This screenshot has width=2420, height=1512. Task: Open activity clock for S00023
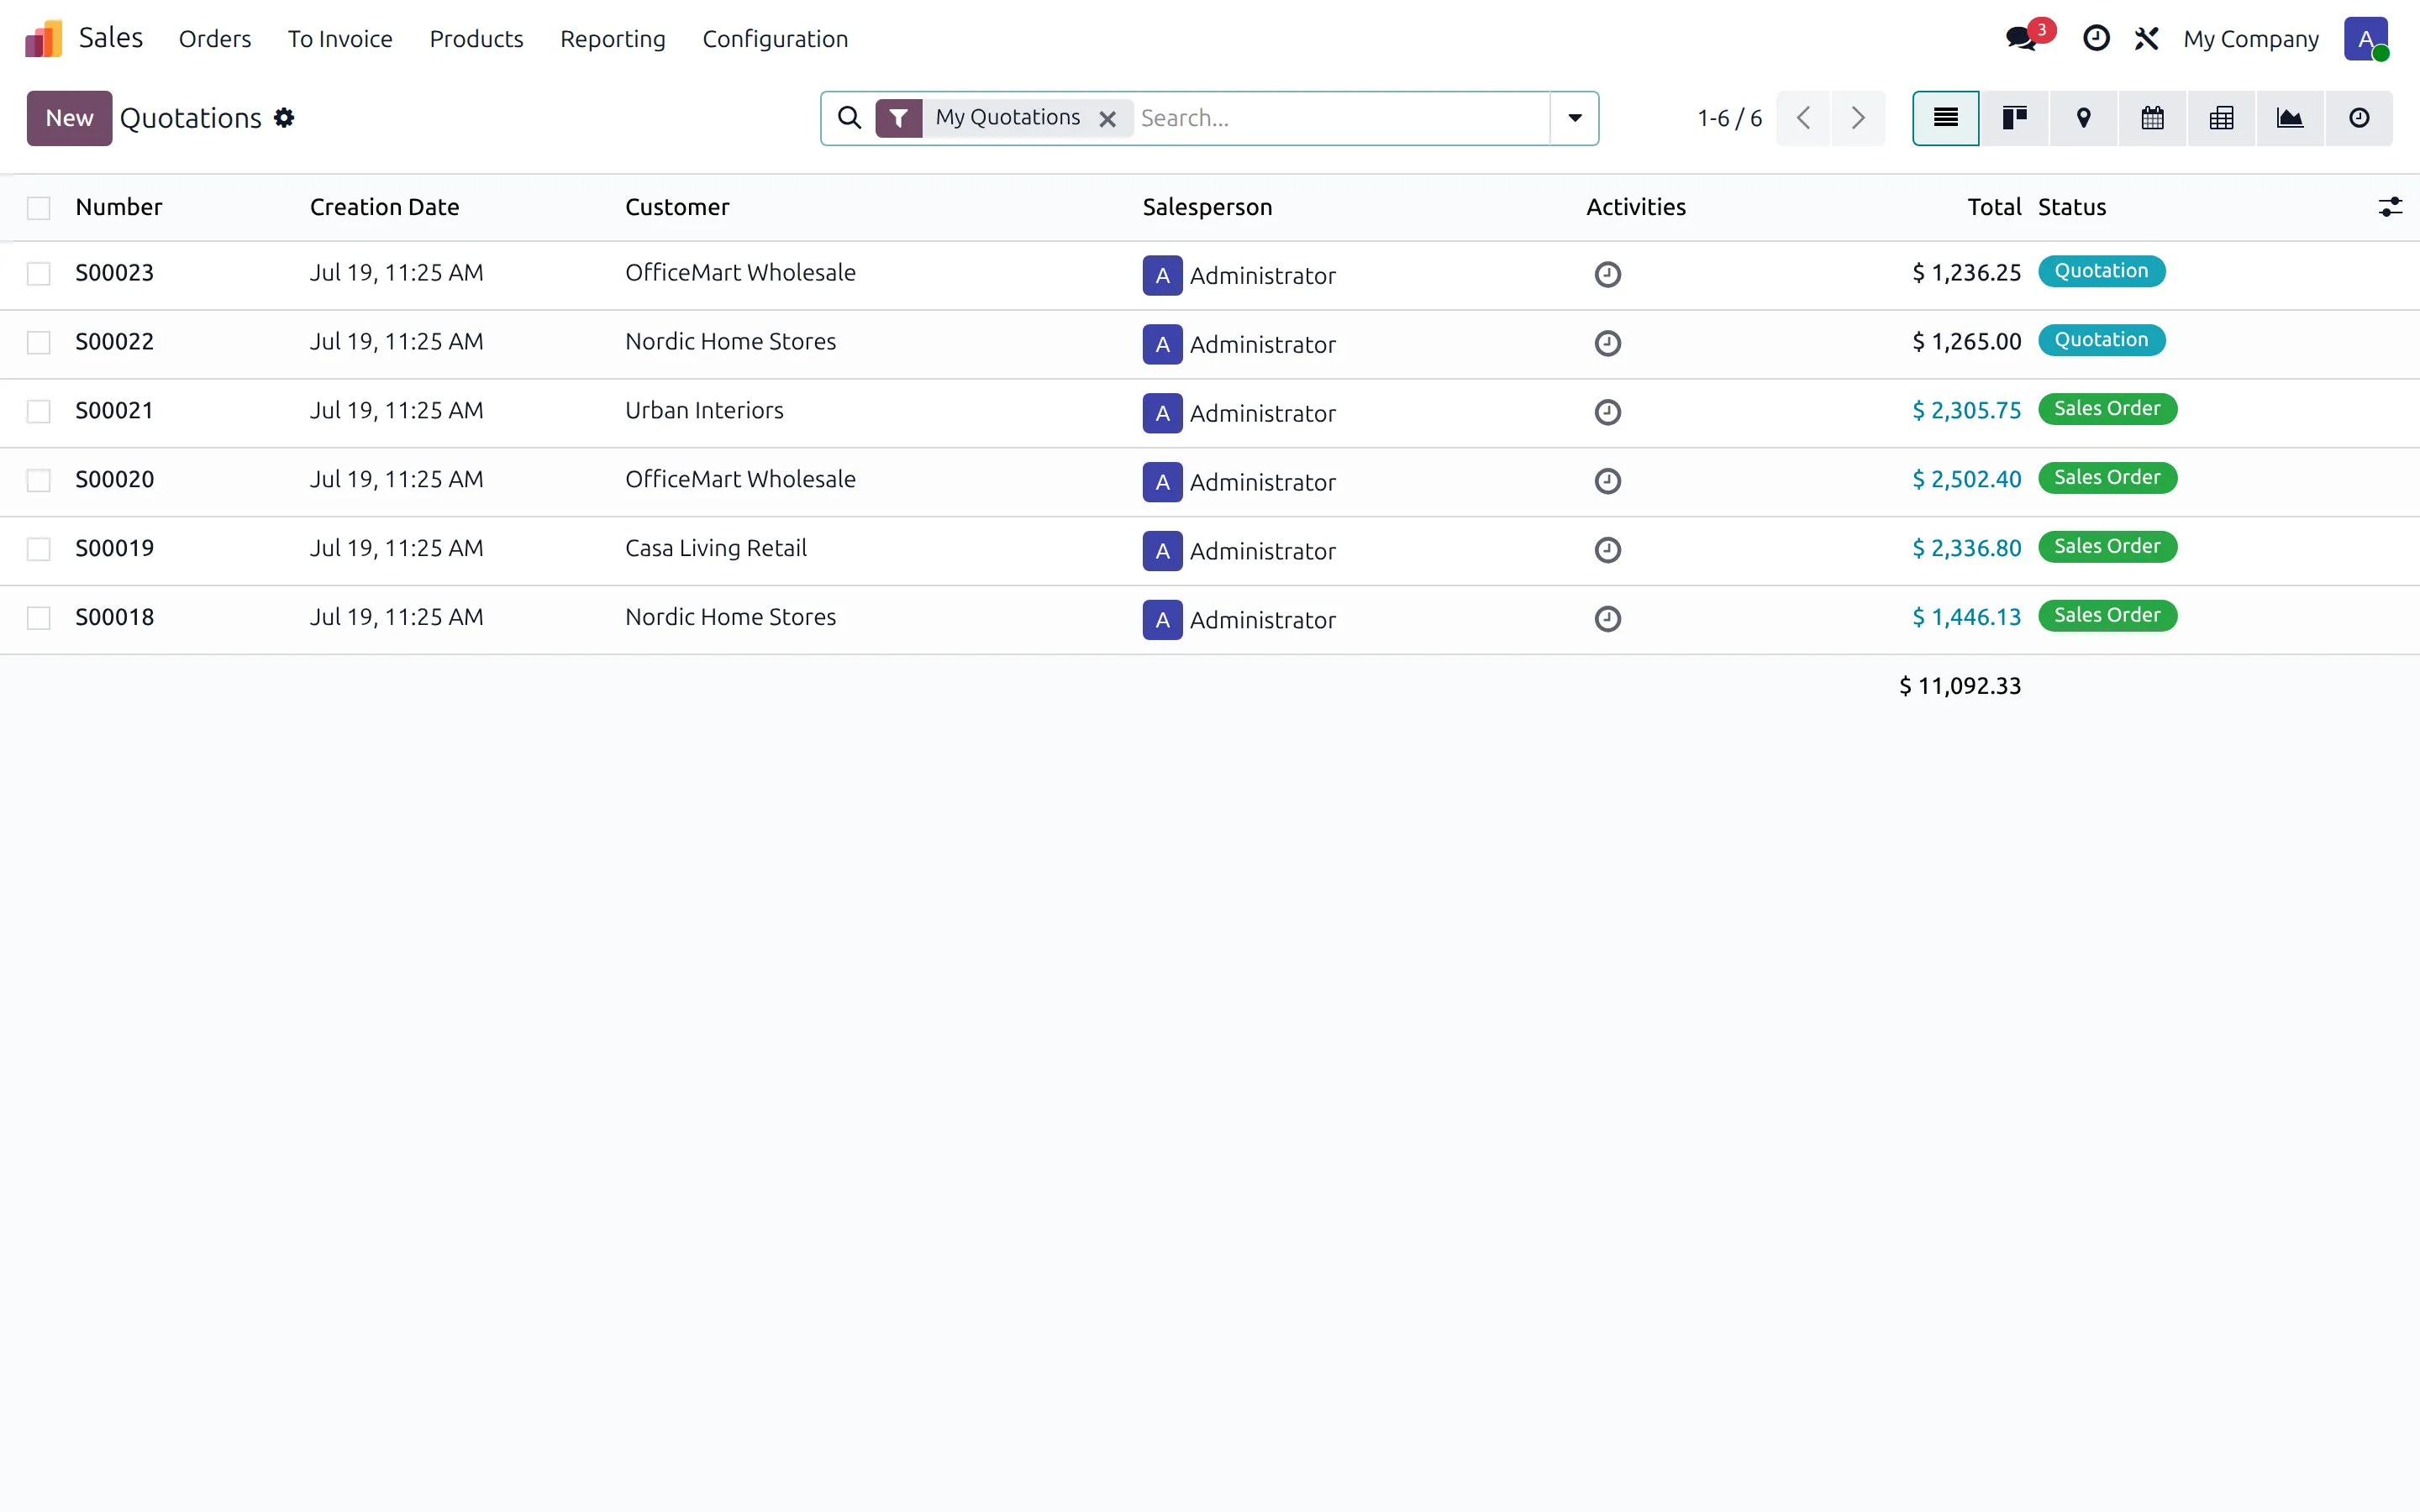click(x=1607, y=274)
